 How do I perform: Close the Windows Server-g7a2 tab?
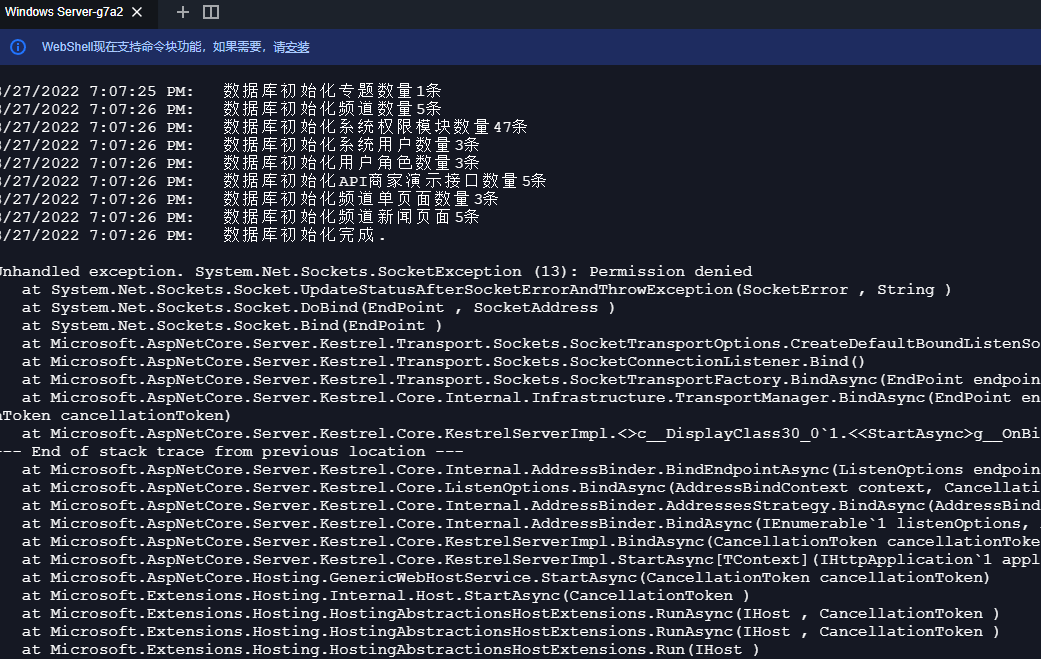tap(137, 12)
